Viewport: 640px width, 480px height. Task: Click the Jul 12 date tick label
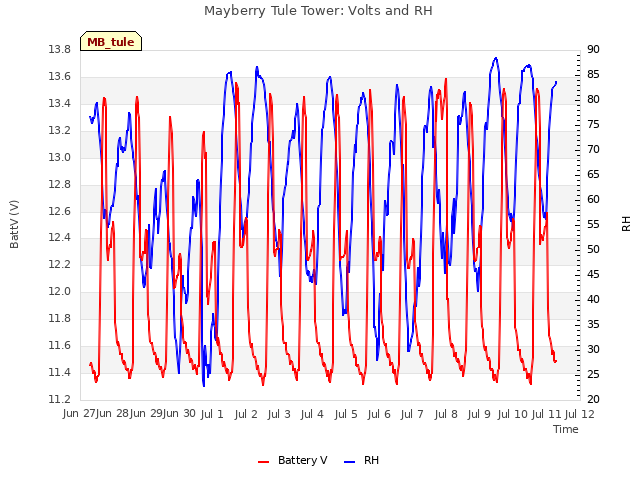[x=580, y=414]
